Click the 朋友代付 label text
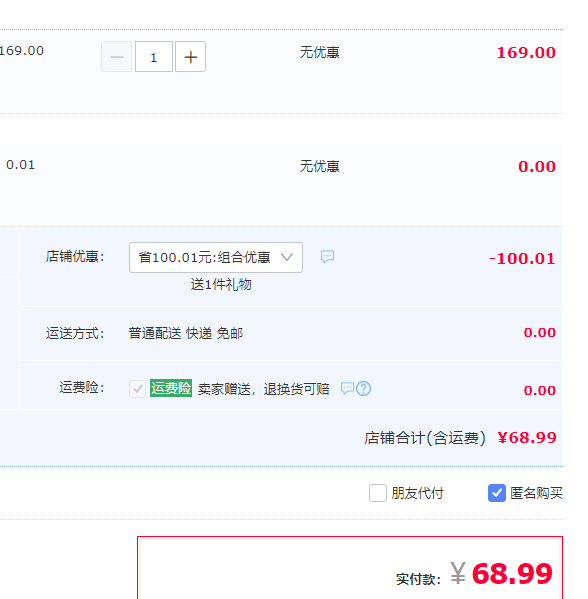Screen dimensions: 588x599 418,493
